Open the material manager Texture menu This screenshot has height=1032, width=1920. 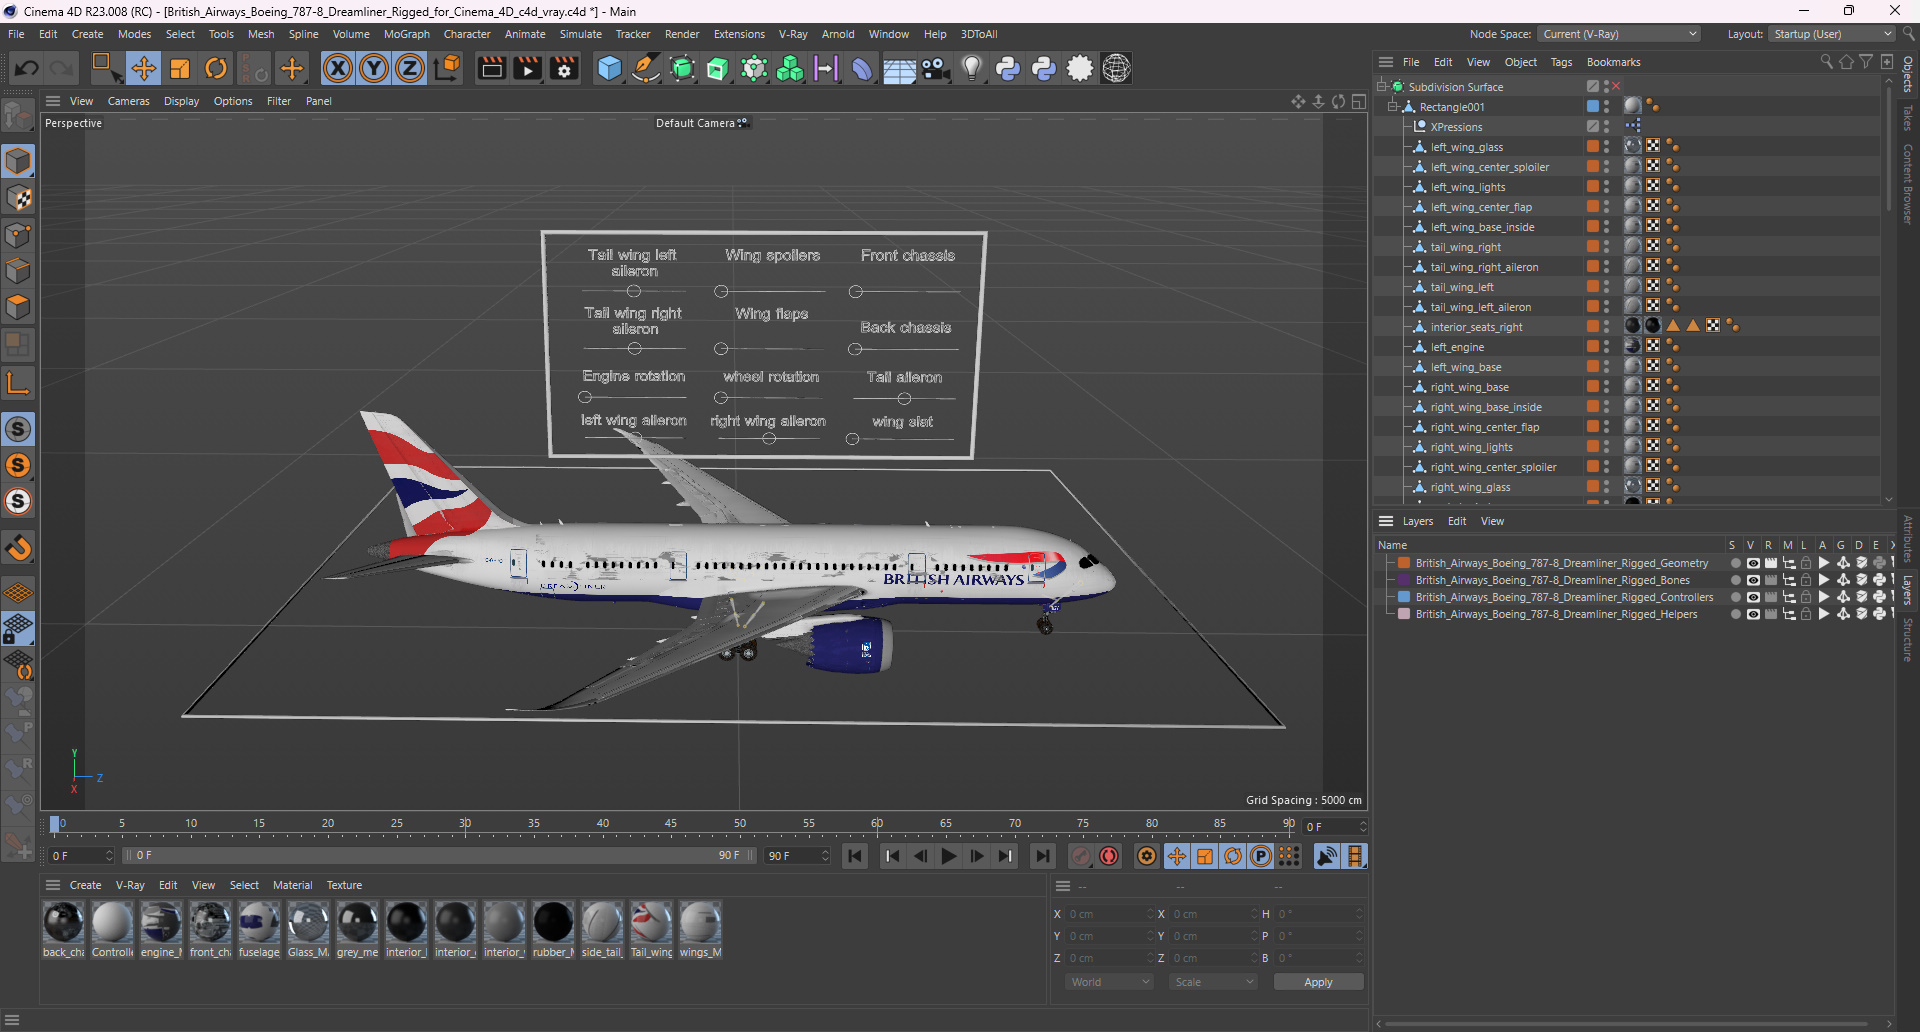coord(344,885)
